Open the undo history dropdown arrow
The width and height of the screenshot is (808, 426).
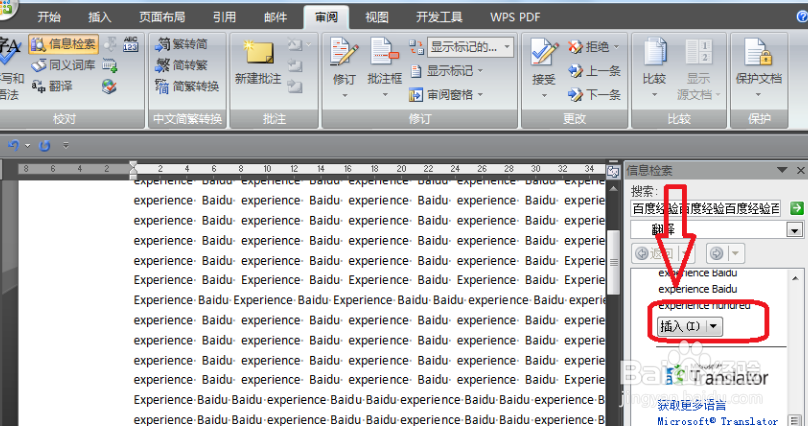[28, 146]
